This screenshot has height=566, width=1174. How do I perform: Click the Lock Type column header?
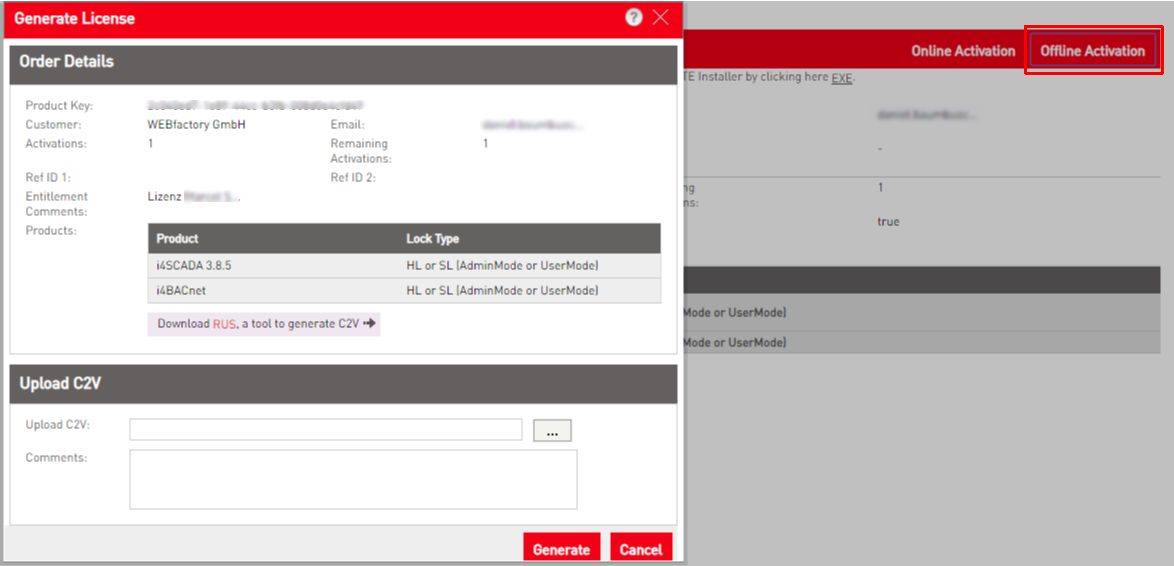point(433,239)
